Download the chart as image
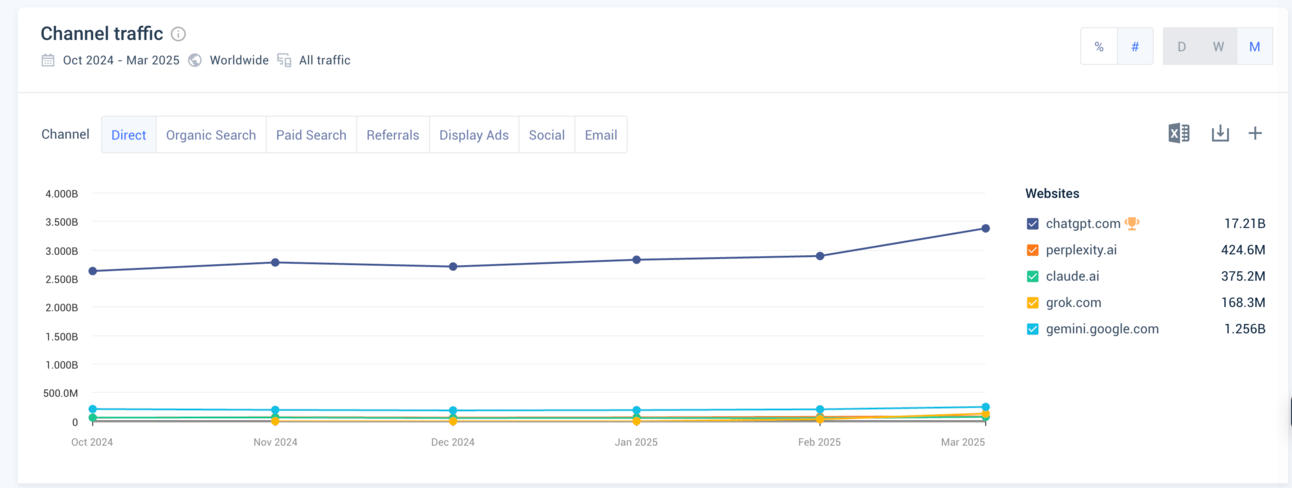The image size is (1292, 488). point(1220,133)
